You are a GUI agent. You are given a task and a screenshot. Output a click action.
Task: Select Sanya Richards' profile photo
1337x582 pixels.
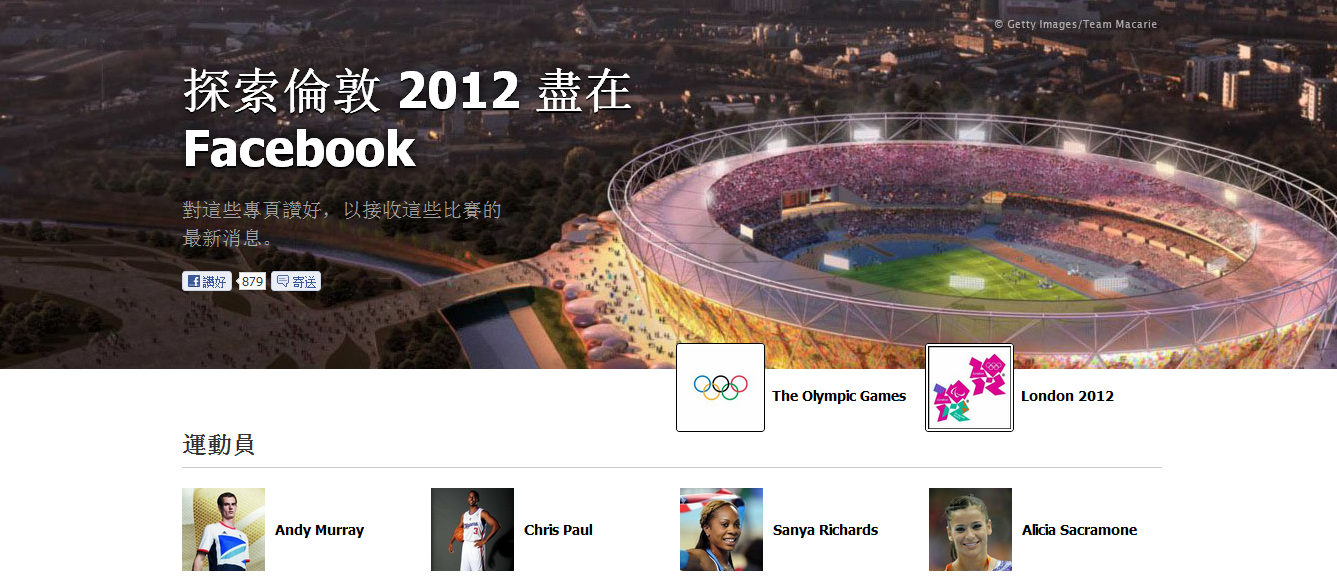pyautogui.click(x=721, y=530)
